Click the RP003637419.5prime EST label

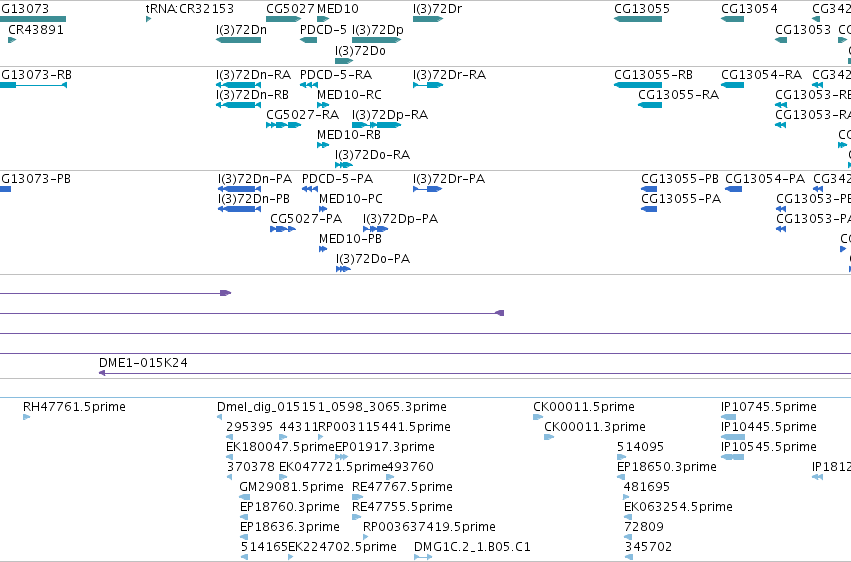click(429, 527)
